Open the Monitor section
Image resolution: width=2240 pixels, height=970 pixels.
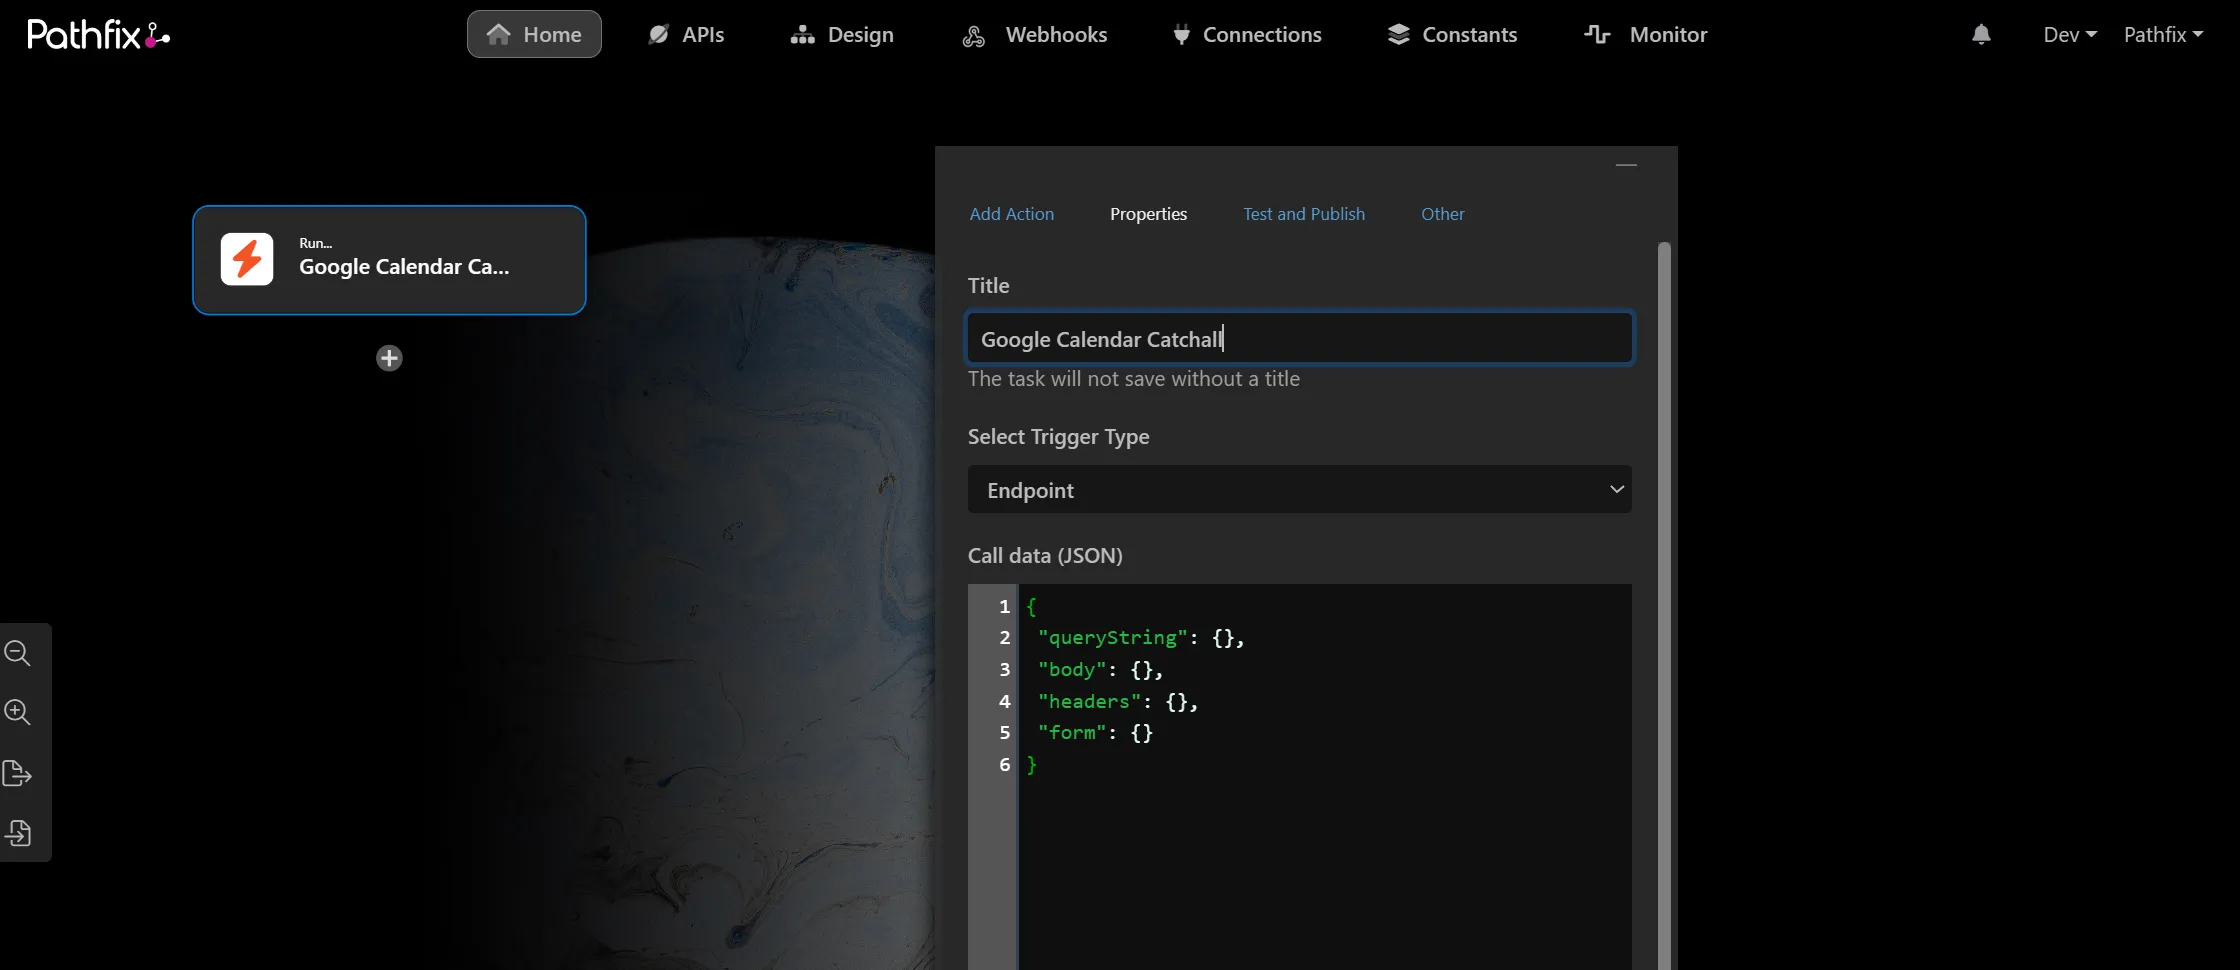[1646, 34]
